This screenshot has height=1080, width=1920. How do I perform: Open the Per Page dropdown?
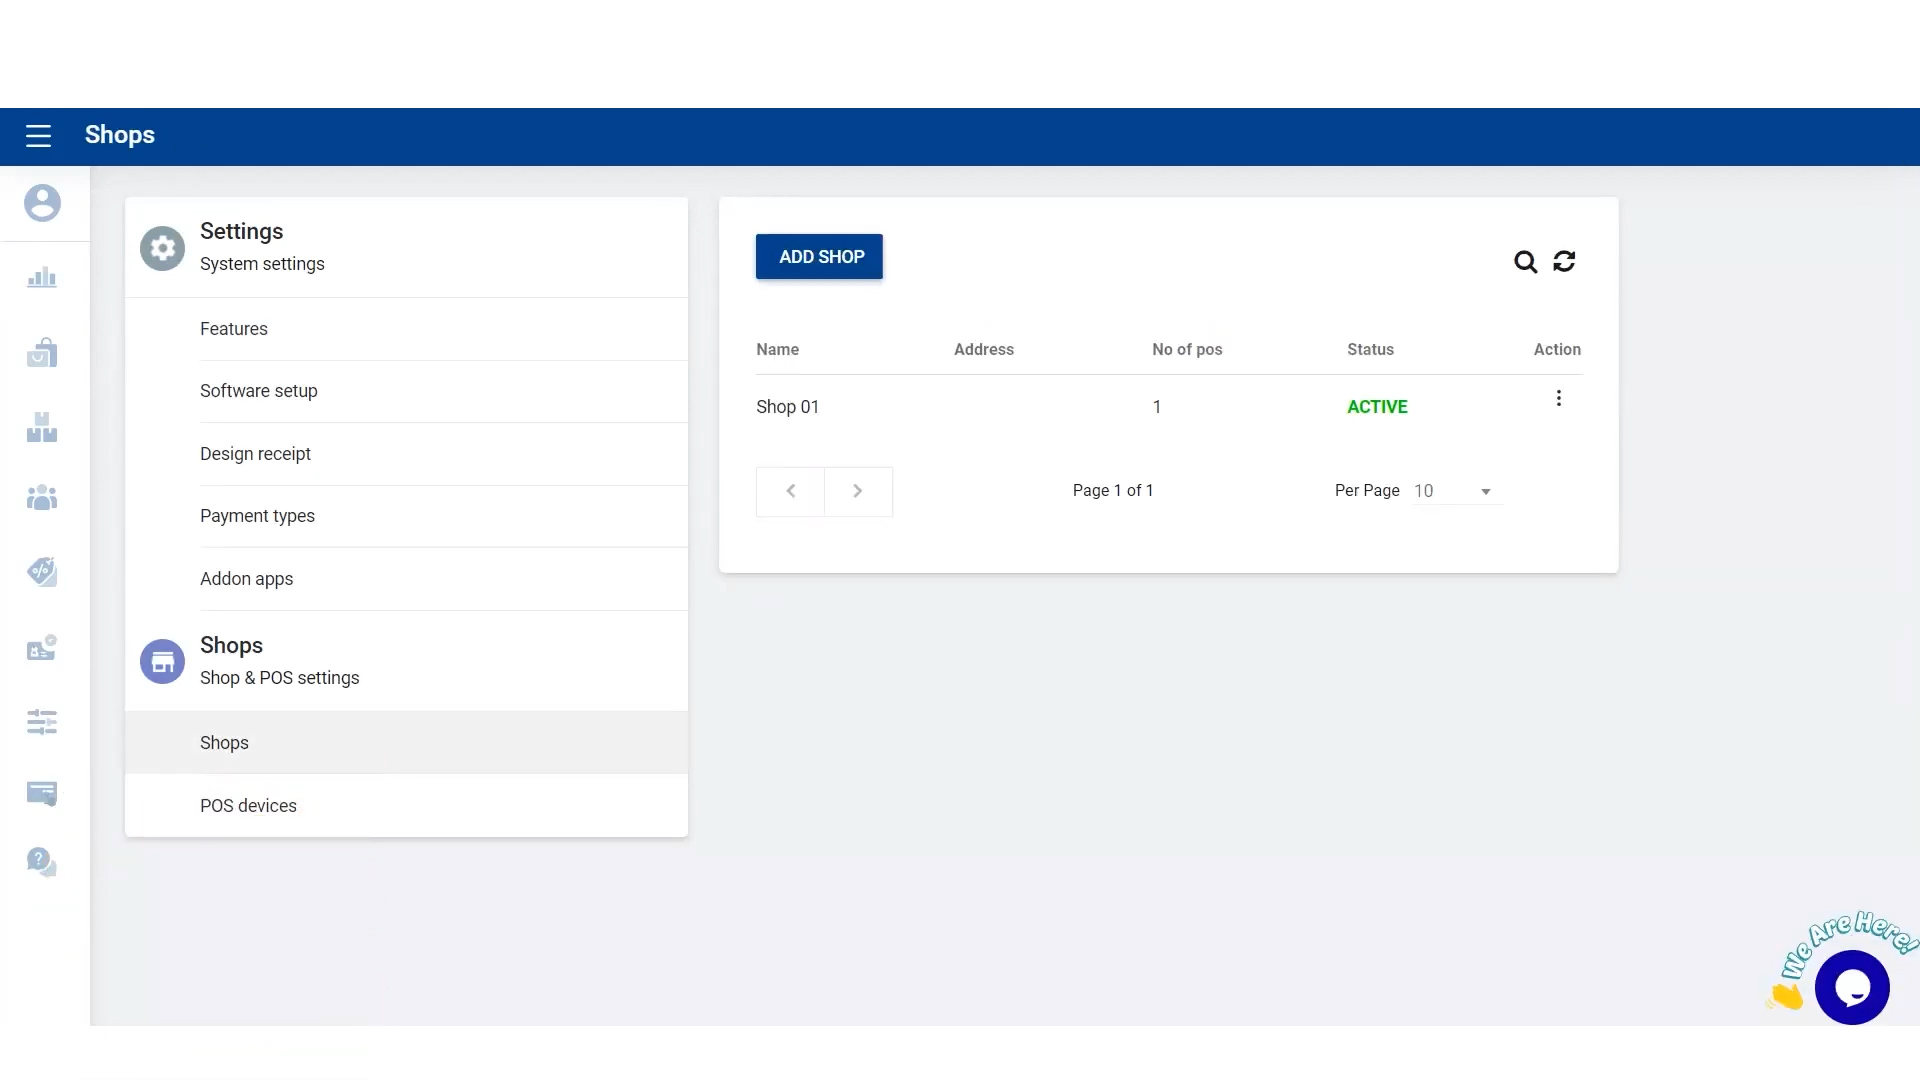[x=1456, y=491]
